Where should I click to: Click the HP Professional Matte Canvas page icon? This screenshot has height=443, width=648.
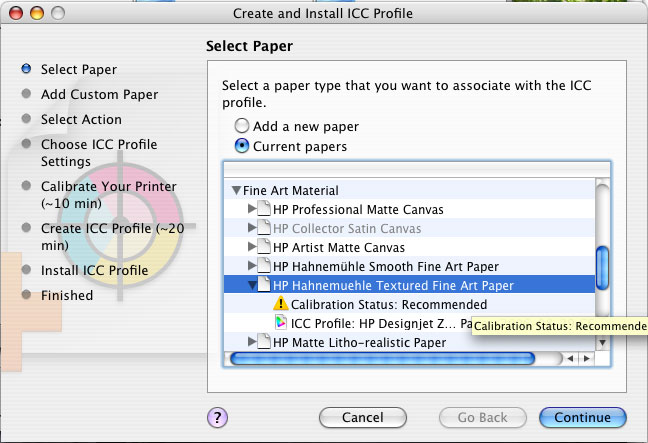[264, 208]
